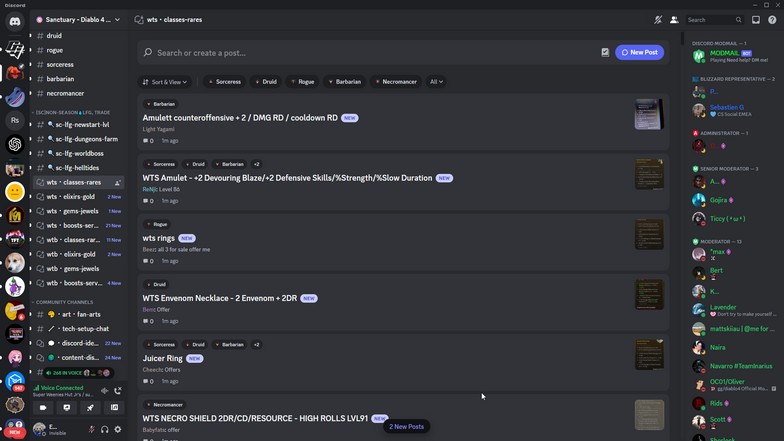Image resolution: width=784 pixels, height=441 pixels.
Task: Open the server folder with NEW badge
Action: pos(15,428)
